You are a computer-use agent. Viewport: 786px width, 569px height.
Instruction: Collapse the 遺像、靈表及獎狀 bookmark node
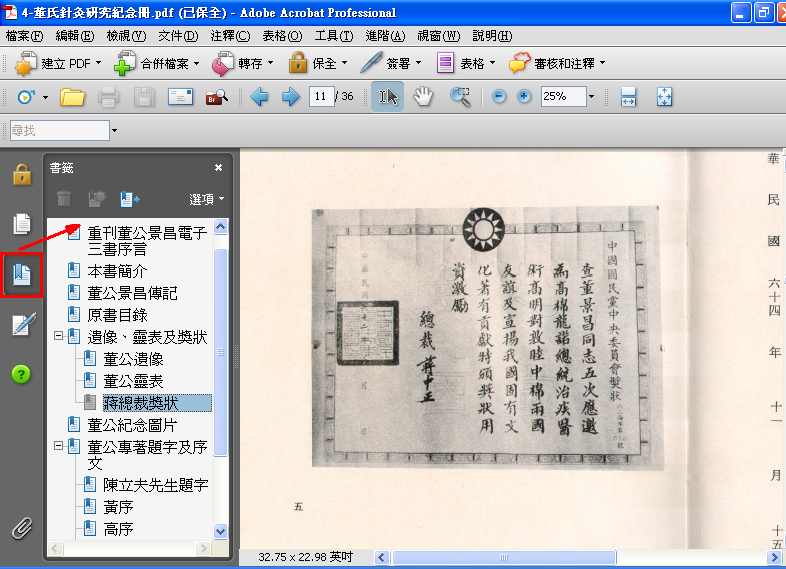59,336
